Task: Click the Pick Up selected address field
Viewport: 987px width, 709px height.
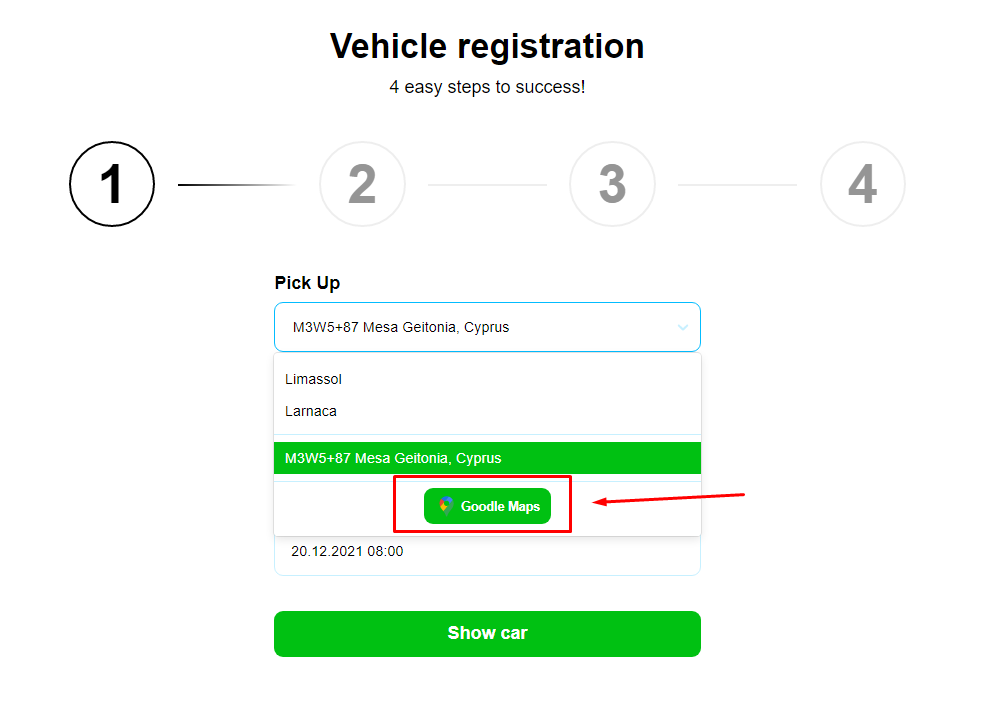Action: tap(470, 327)
